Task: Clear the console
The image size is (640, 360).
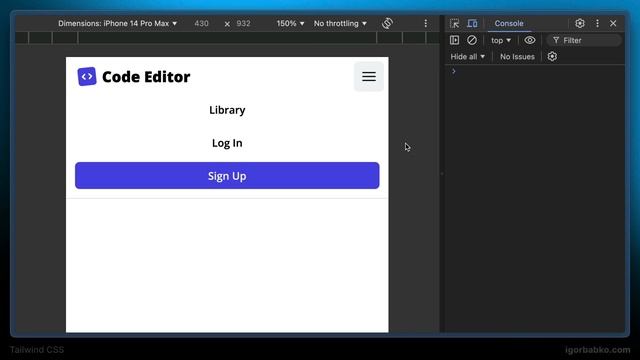Action: (472, 40)
